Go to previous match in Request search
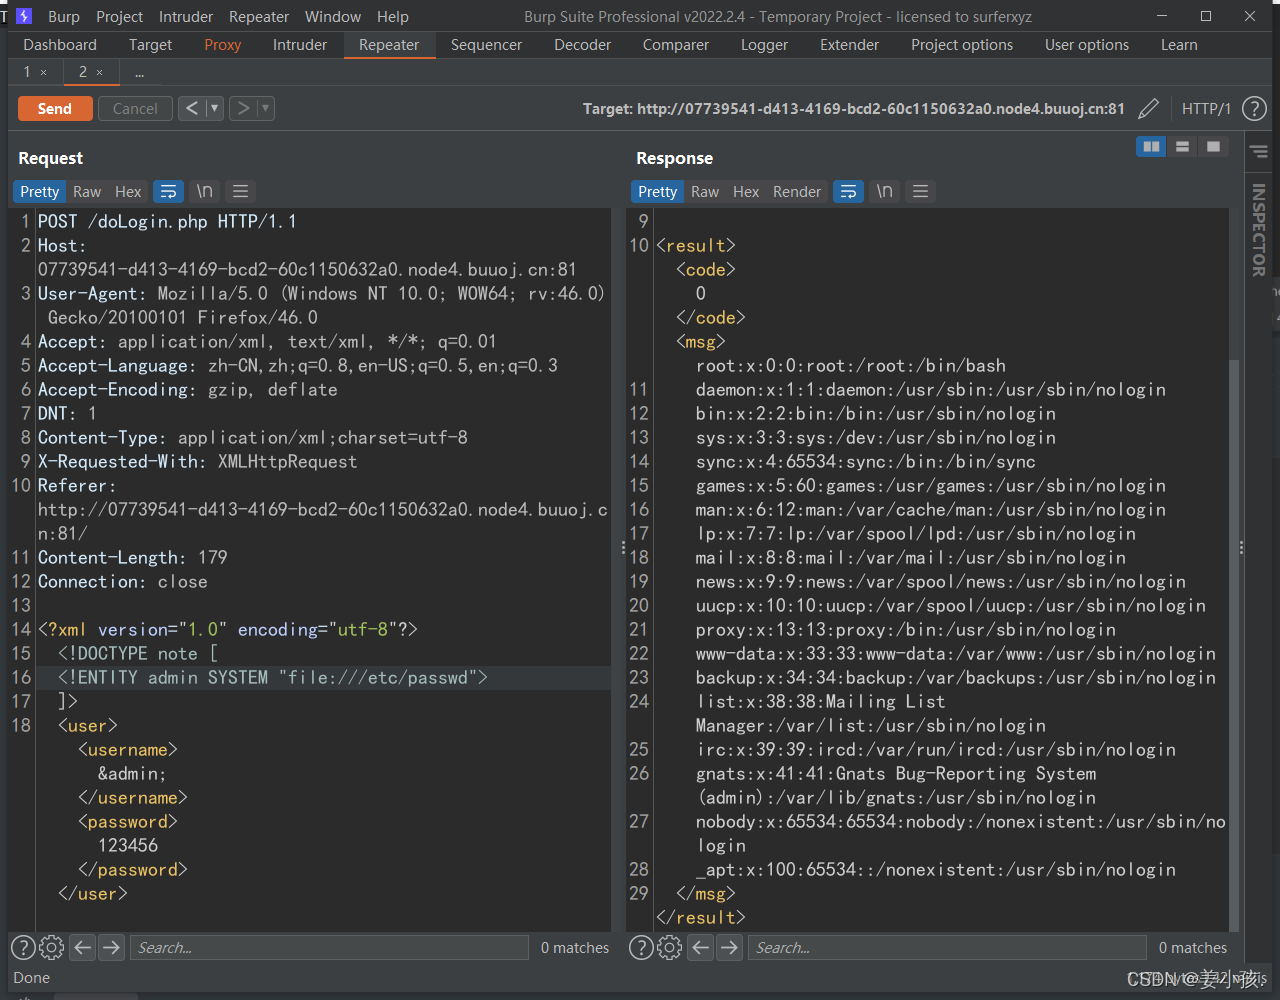The image size is (1280, 1000). pos(83,948)
